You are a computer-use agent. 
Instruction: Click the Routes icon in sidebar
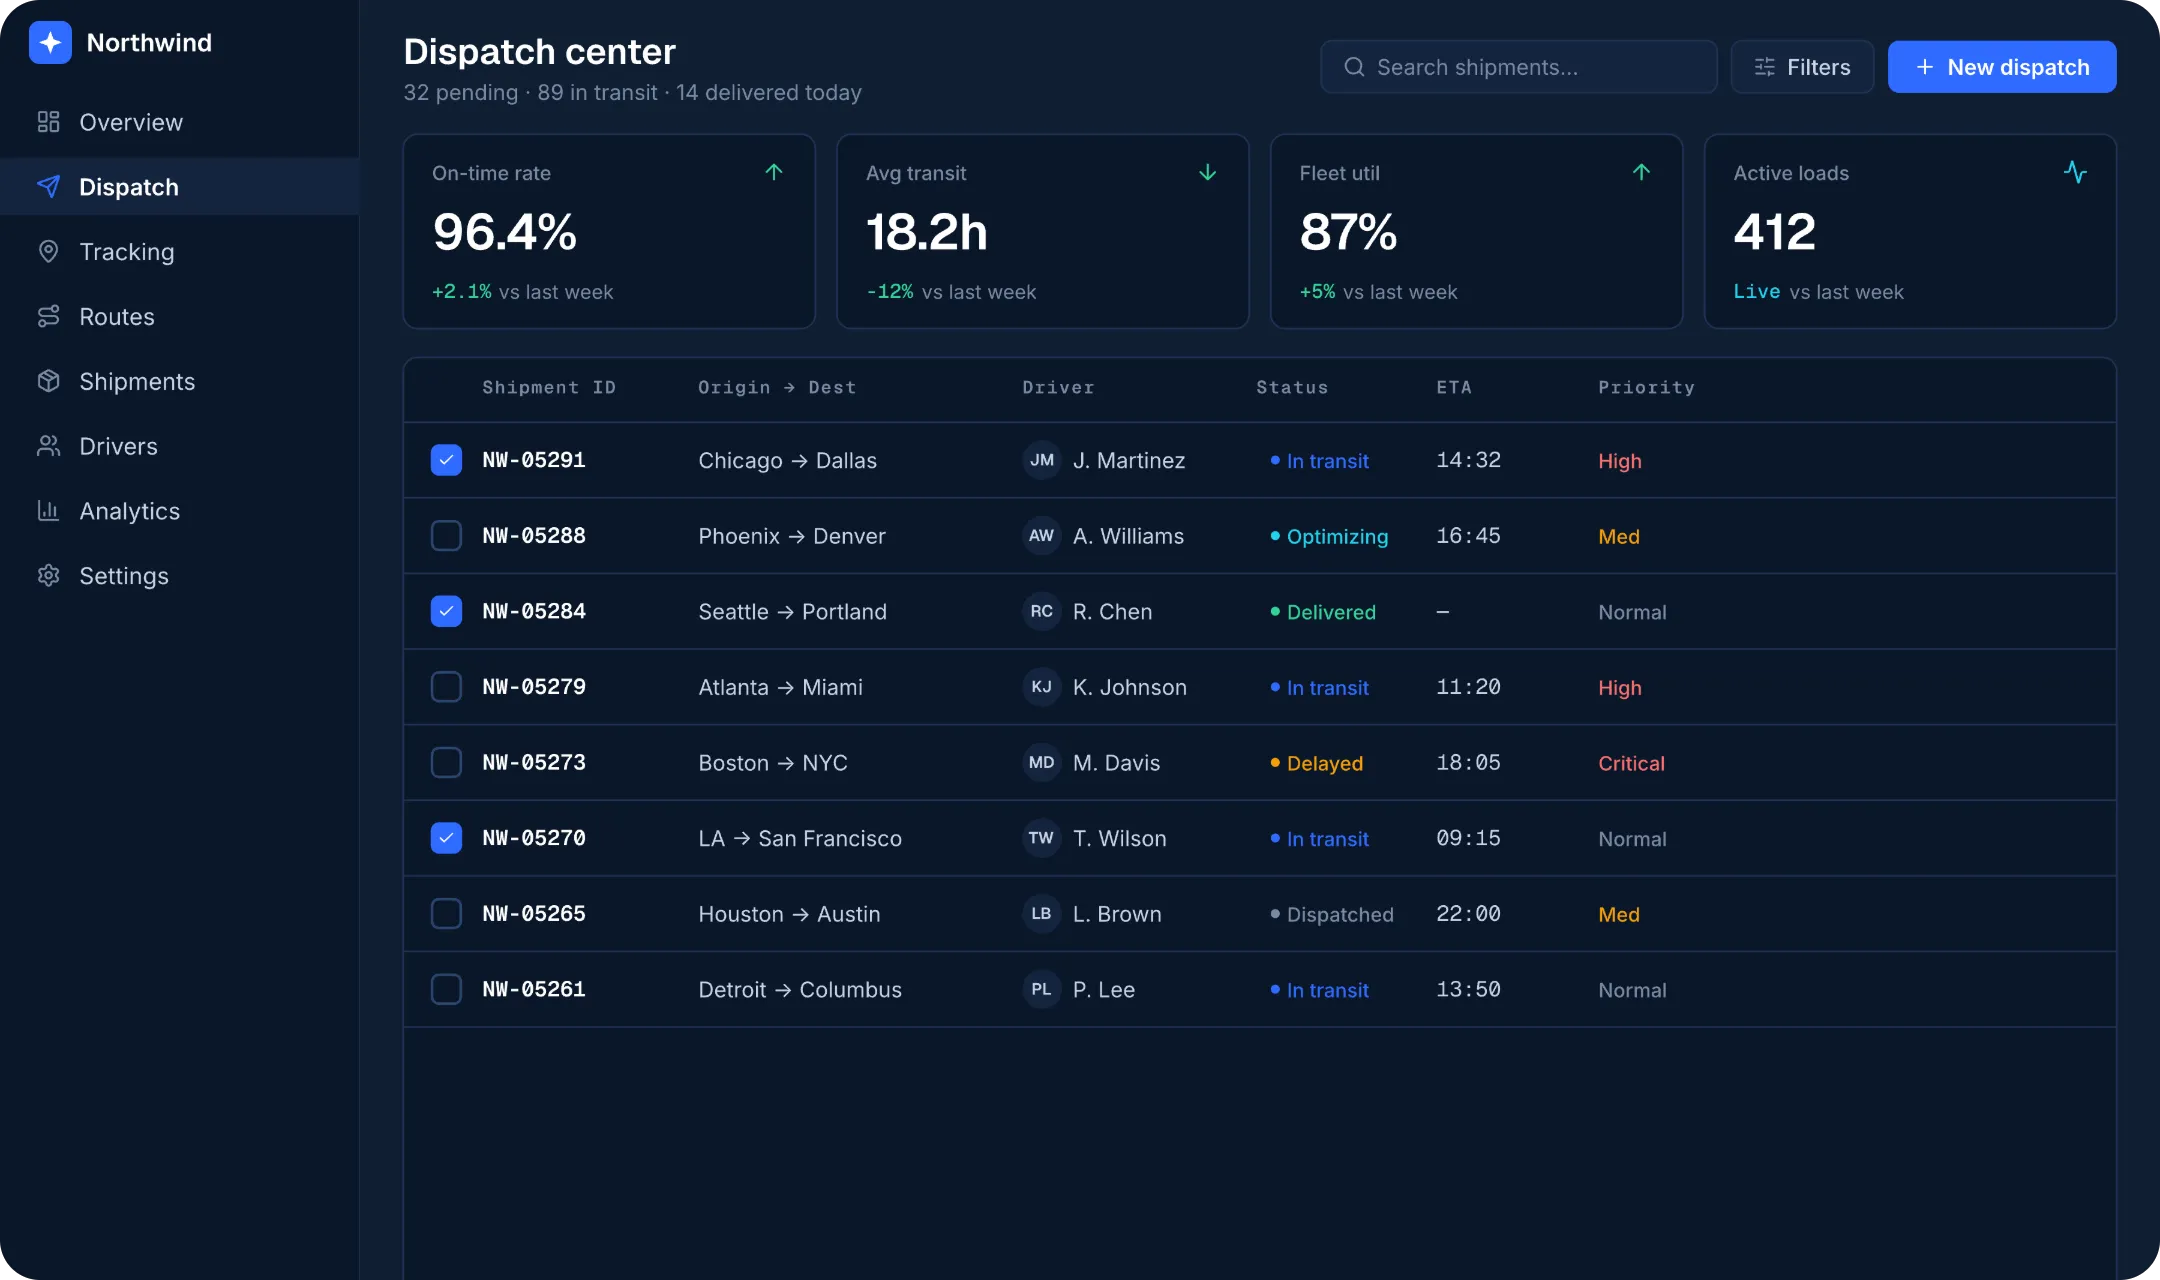pyautogui.click(x=48, y=317)
